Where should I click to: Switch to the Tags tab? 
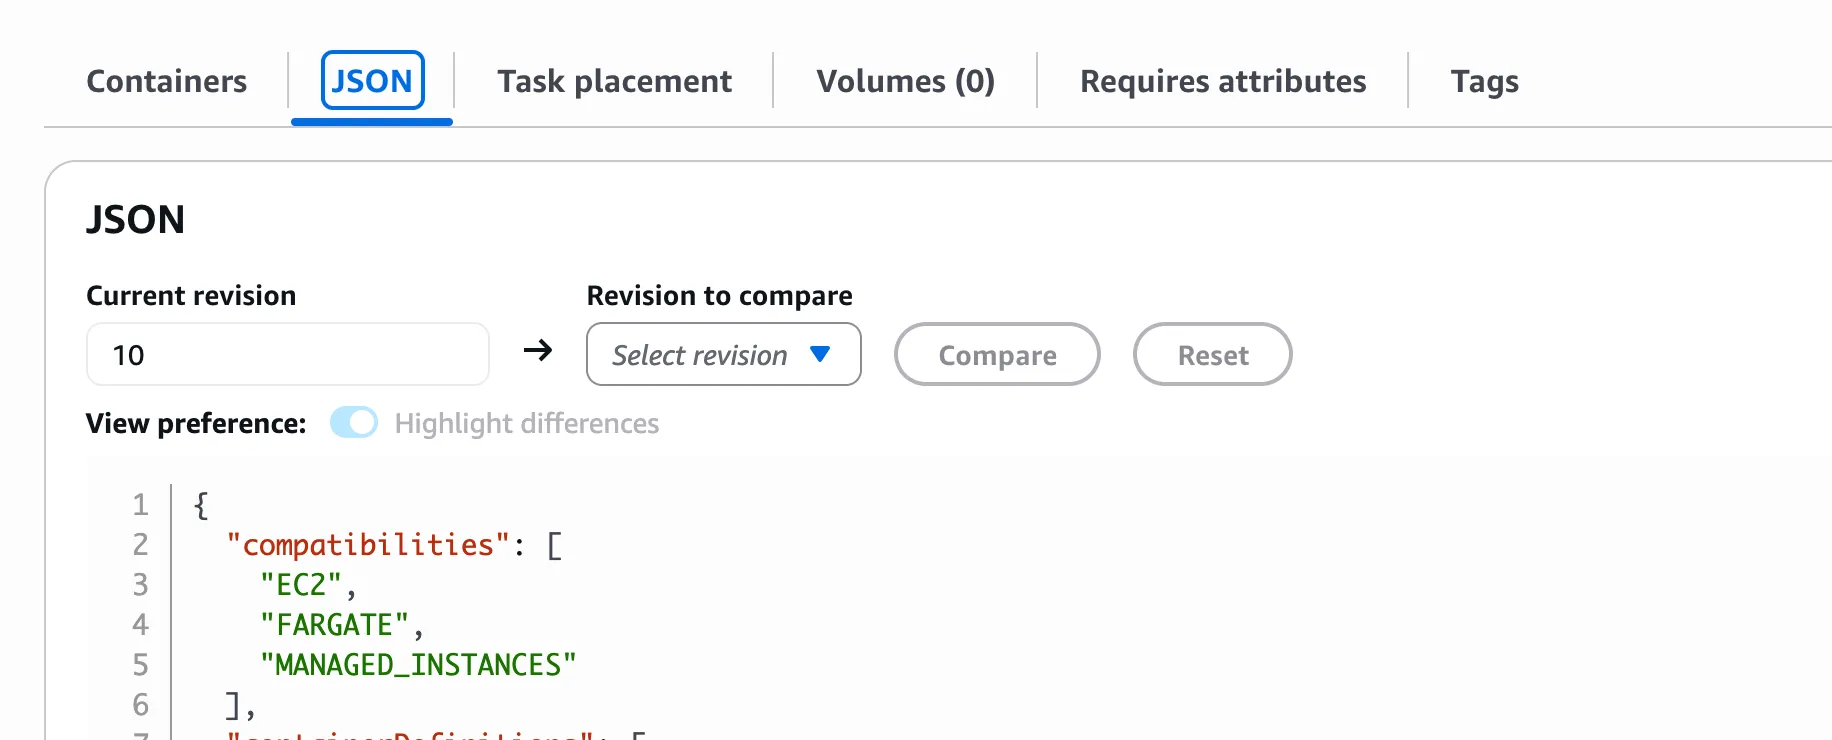point(1485,81)
